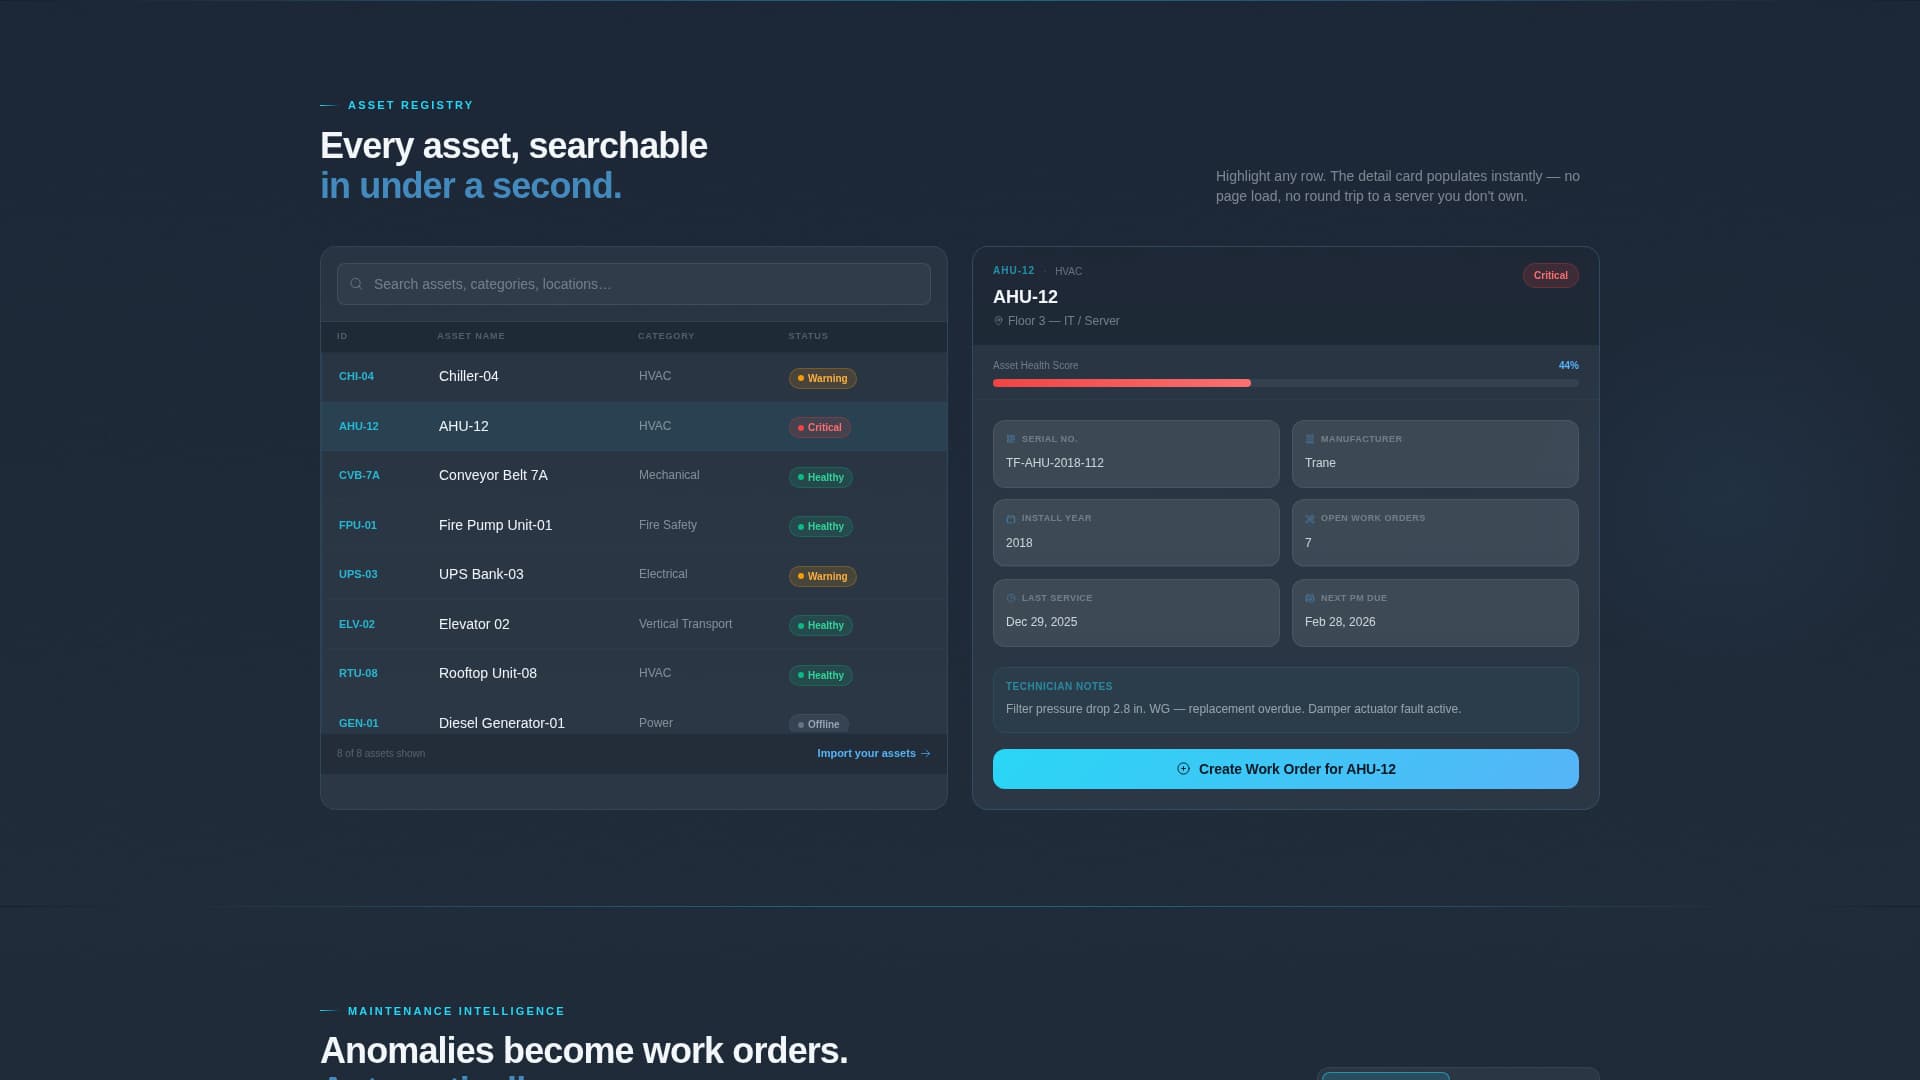The height and width of the screenshot is (1080, 1920).
Task: Click the Fire Safety category cell
Action: [x=668, y=525]
